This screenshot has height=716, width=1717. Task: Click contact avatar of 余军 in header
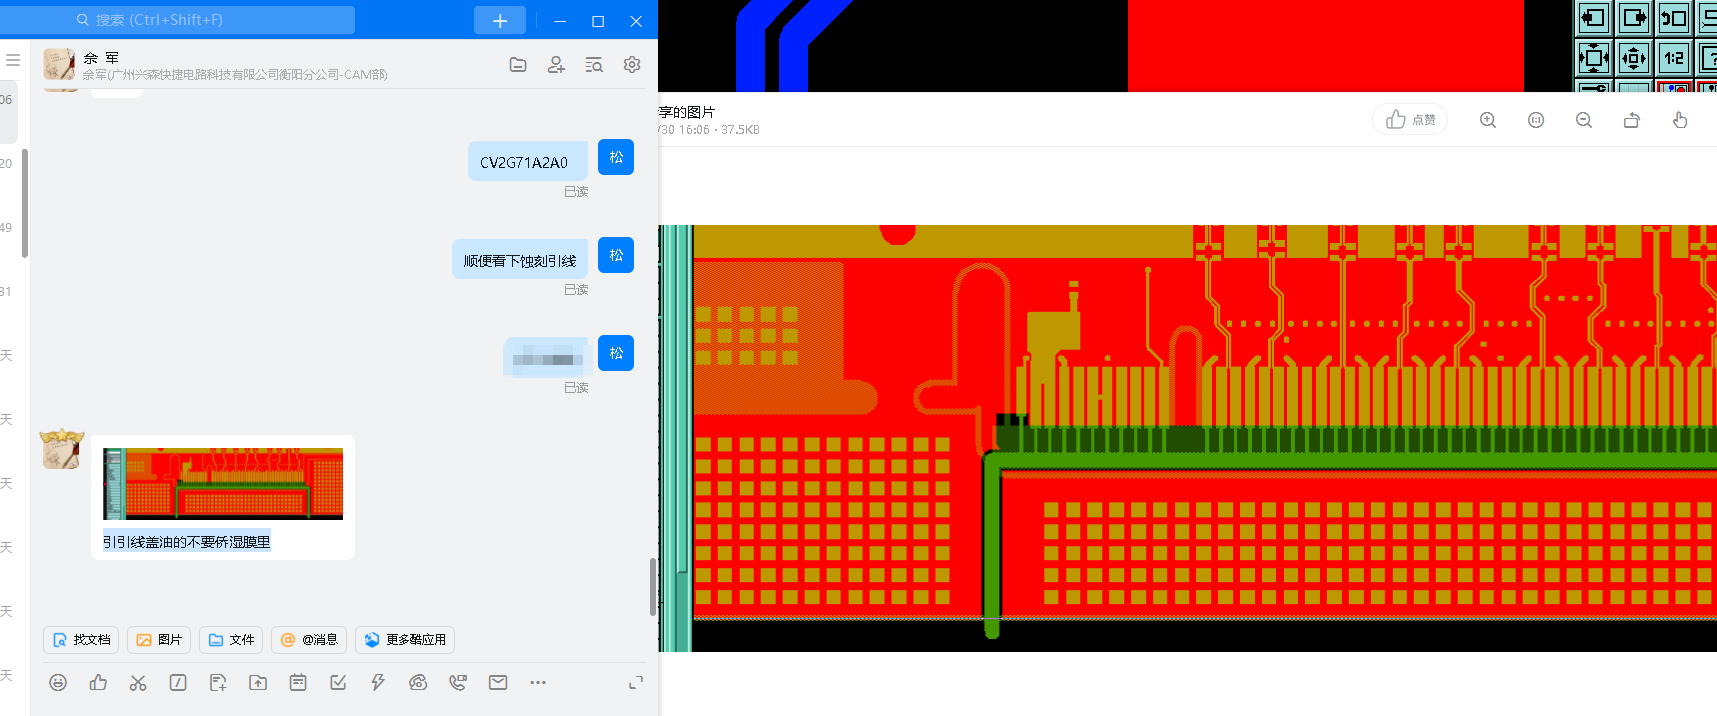coord(59,64)
